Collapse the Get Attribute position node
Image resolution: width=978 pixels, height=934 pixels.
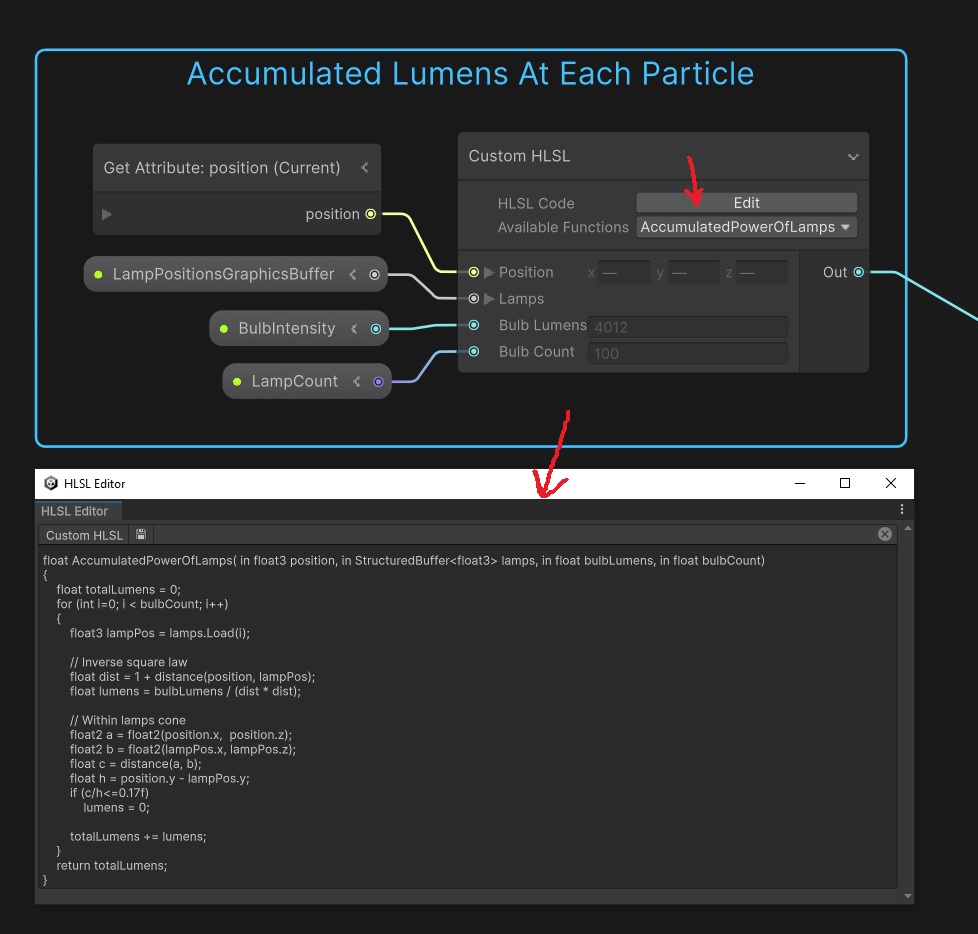tap(365, 168)
